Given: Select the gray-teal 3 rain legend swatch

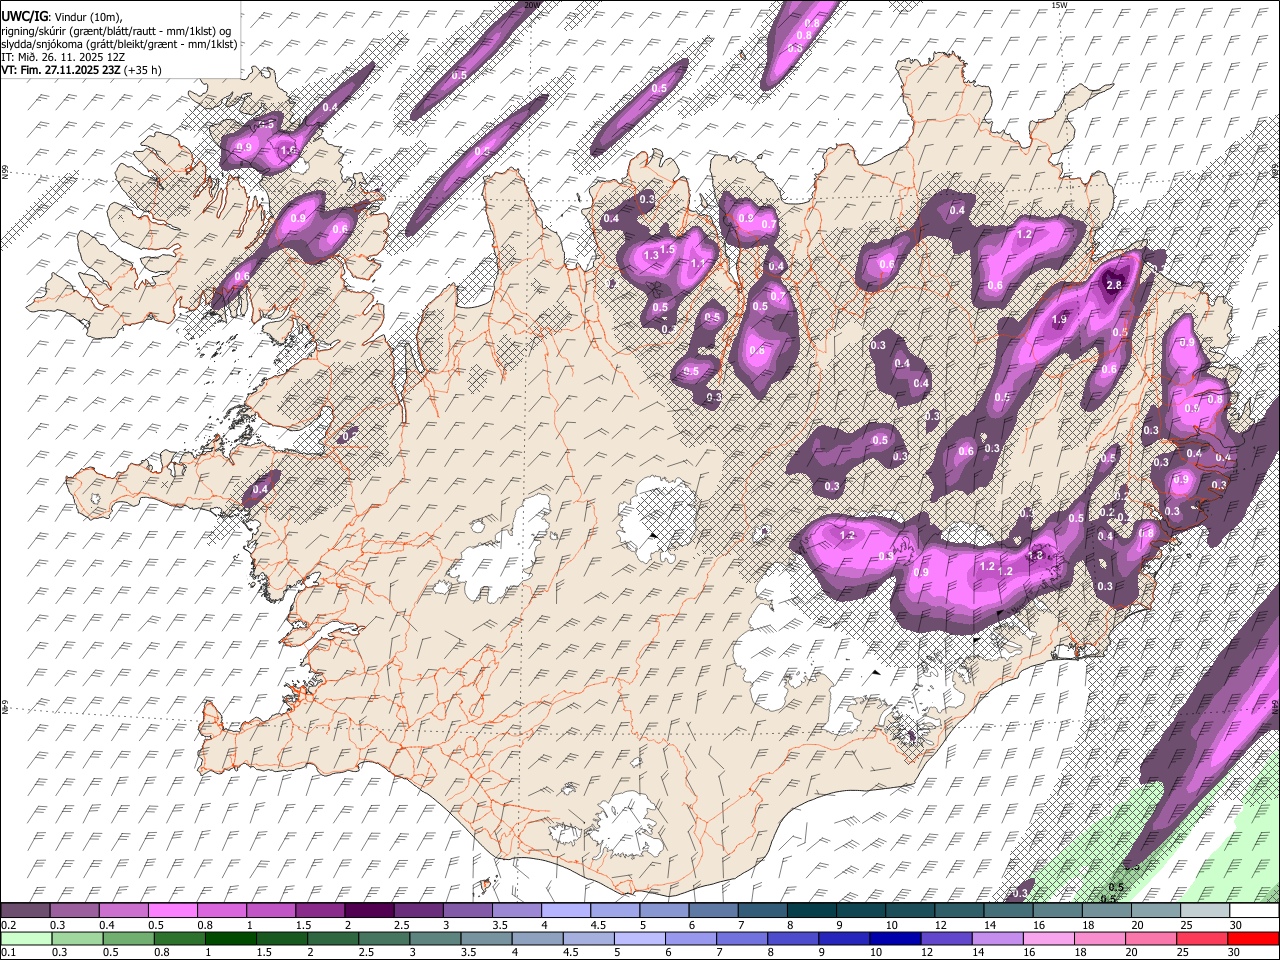Looking at the screenshot, I should [435, 938].
